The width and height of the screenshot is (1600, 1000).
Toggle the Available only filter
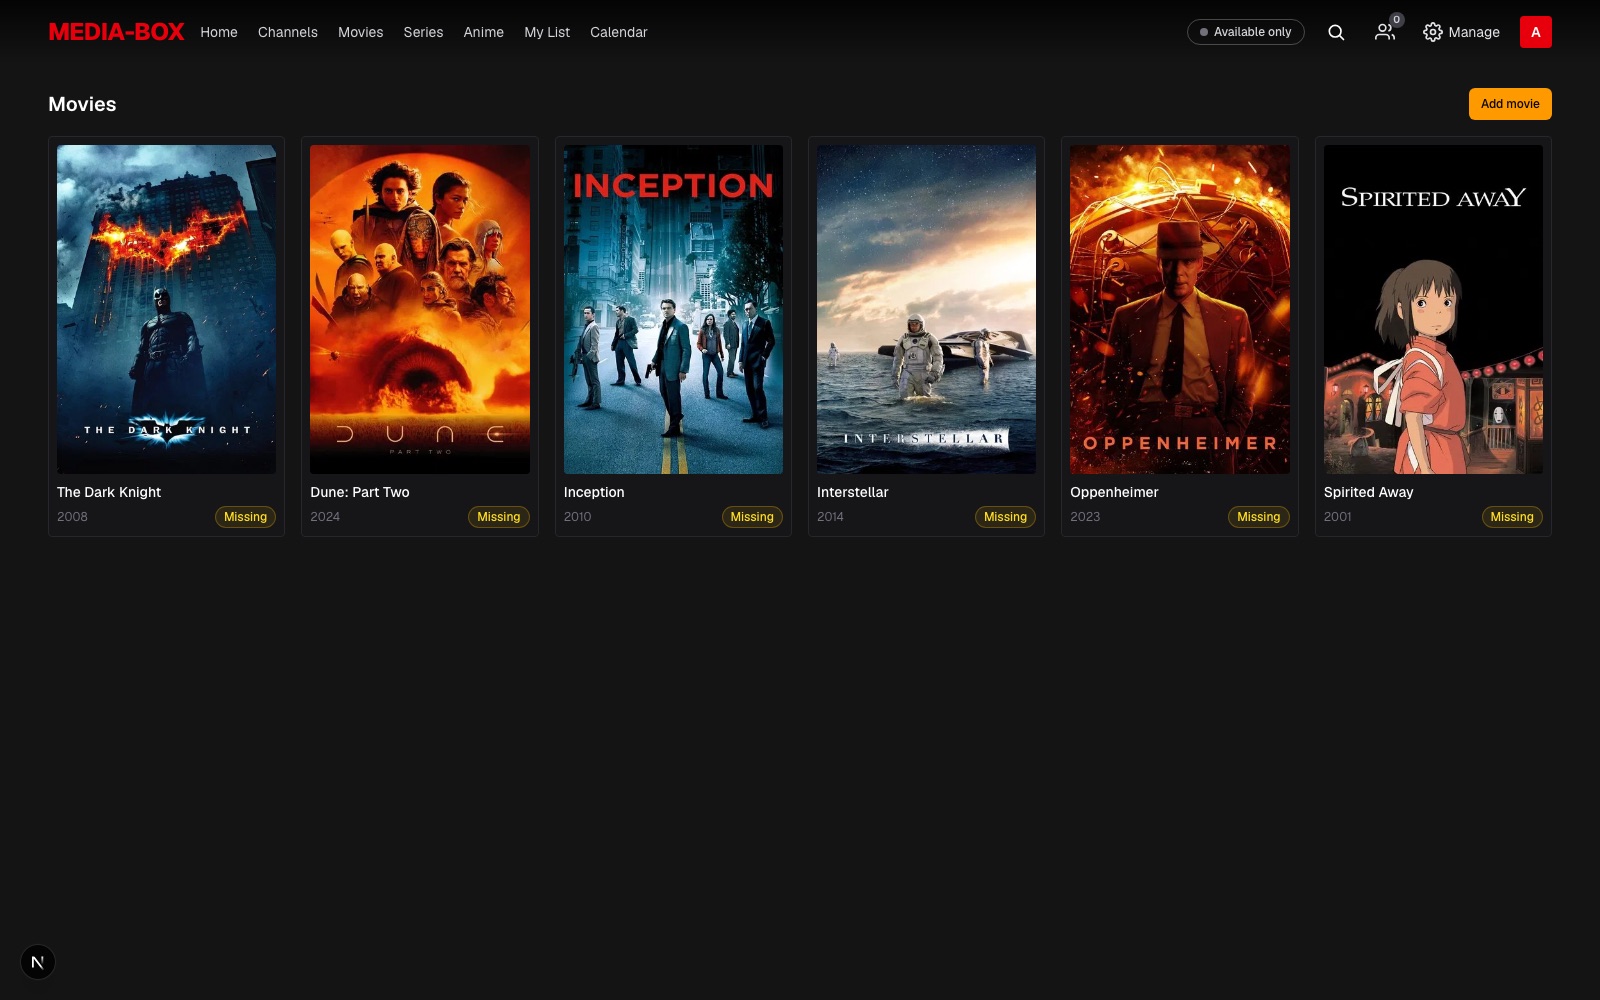pos(1246,32)
